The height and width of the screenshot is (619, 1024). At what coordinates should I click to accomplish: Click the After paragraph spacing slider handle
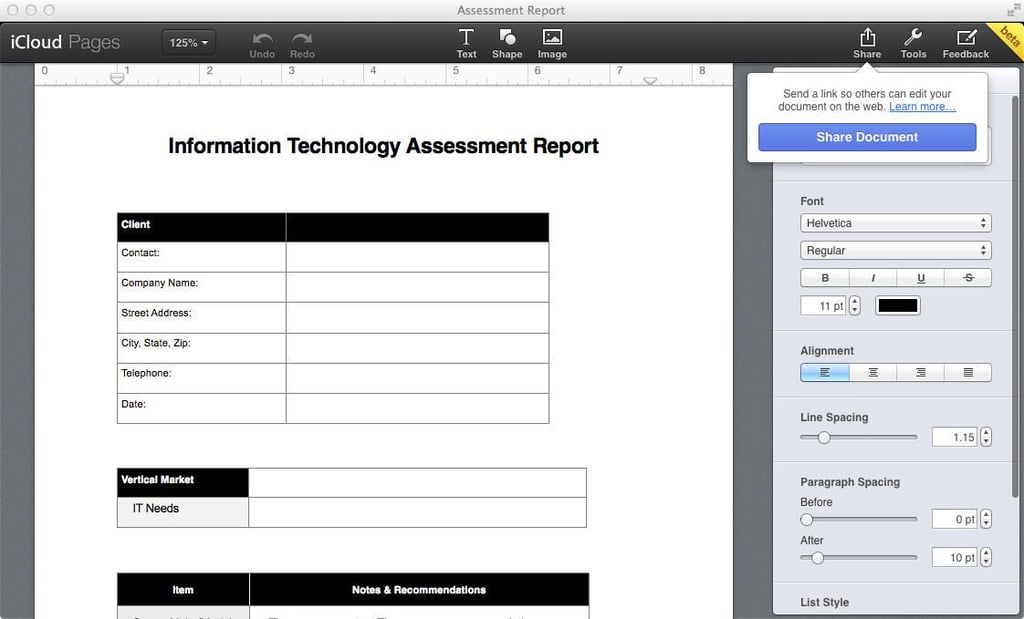coord(817,557)
